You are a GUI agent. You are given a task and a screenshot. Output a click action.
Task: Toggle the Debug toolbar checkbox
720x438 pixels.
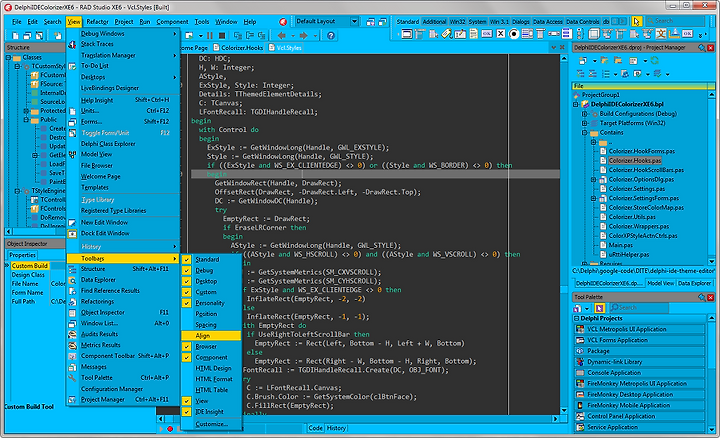click(186, 270)
